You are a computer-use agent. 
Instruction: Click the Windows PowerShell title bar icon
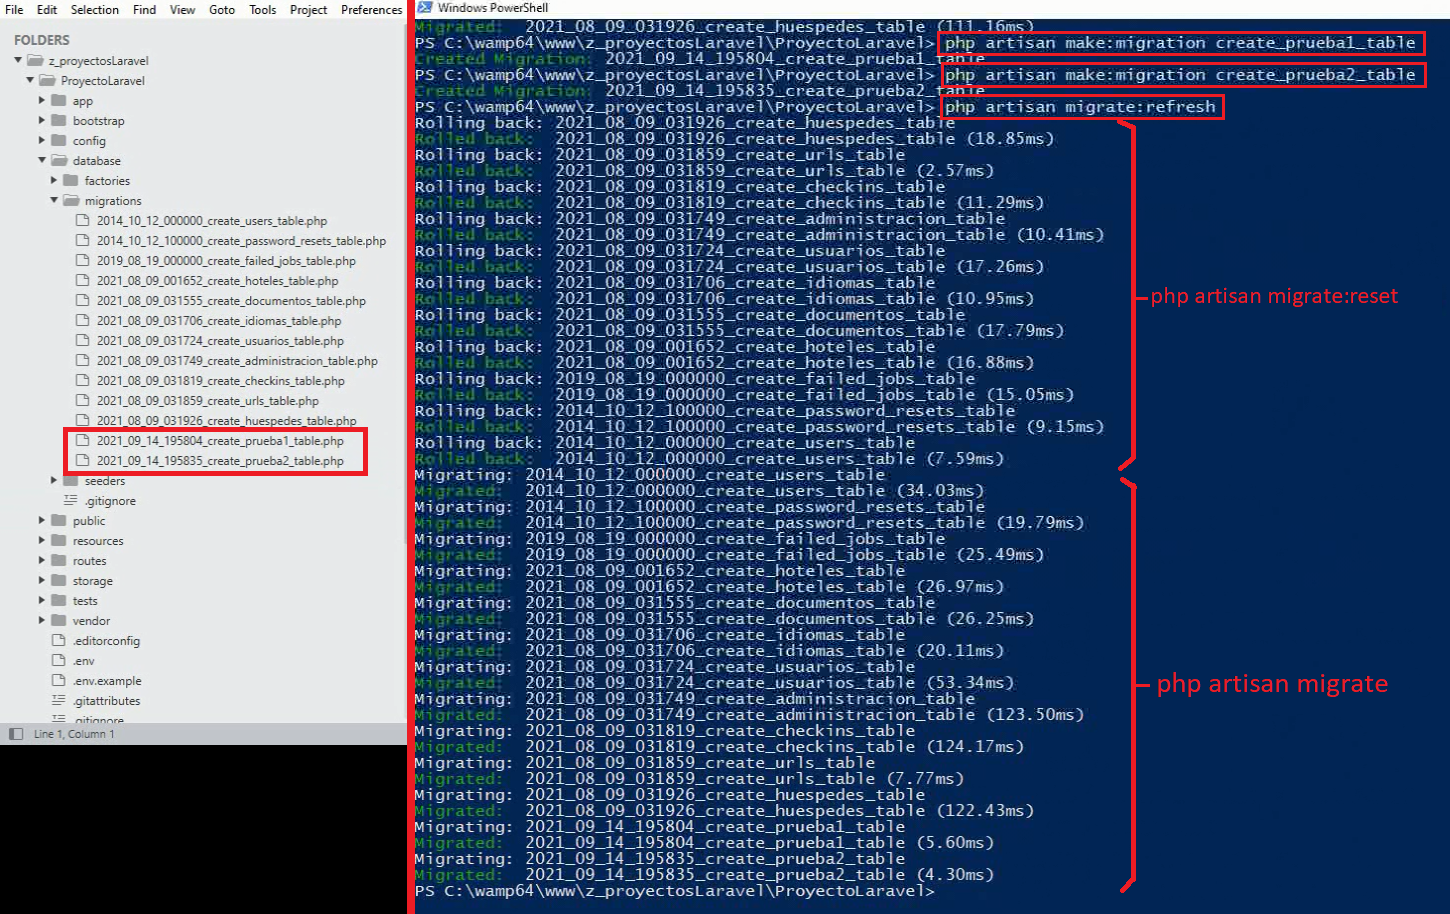pos(424,7)
